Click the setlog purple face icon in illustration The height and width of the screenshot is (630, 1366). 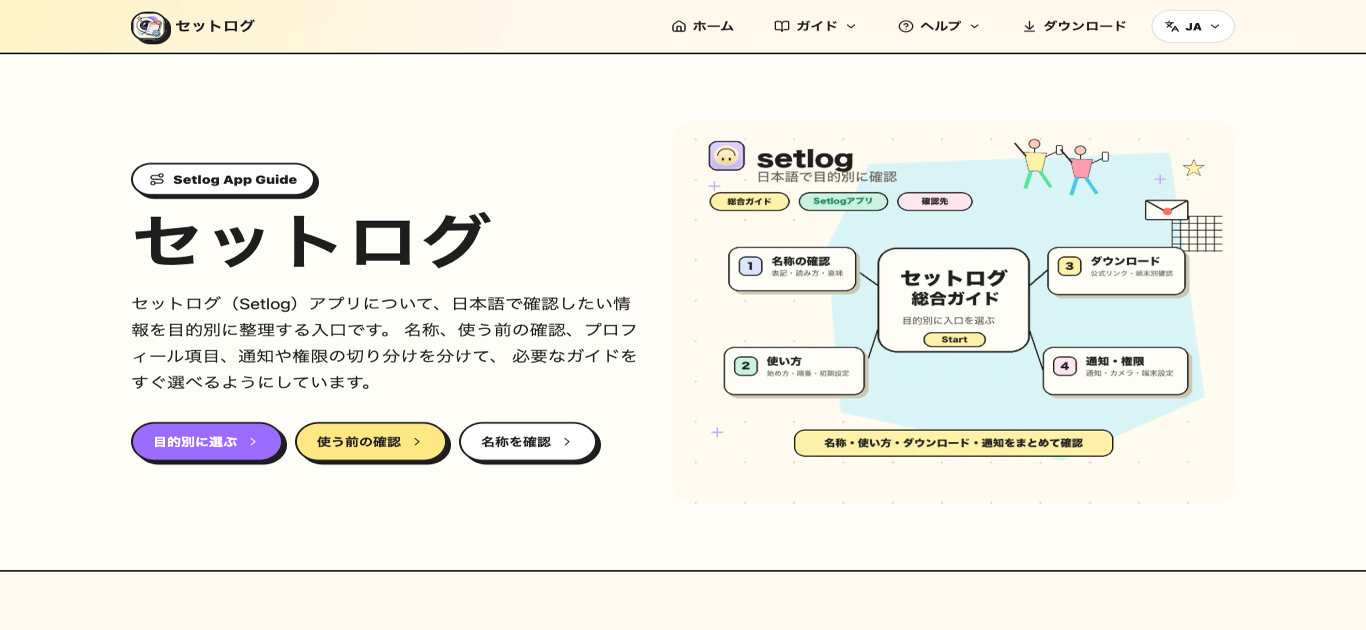[x=727, y=156]
